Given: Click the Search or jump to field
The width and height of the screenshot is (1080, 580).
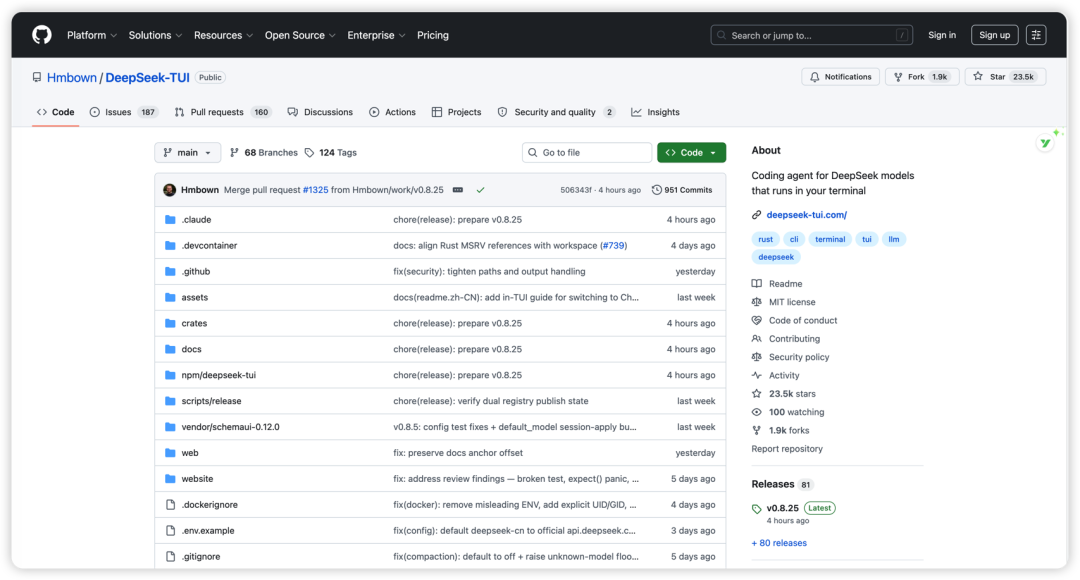Looking at the screenshot, I should (x=811, y=35).
